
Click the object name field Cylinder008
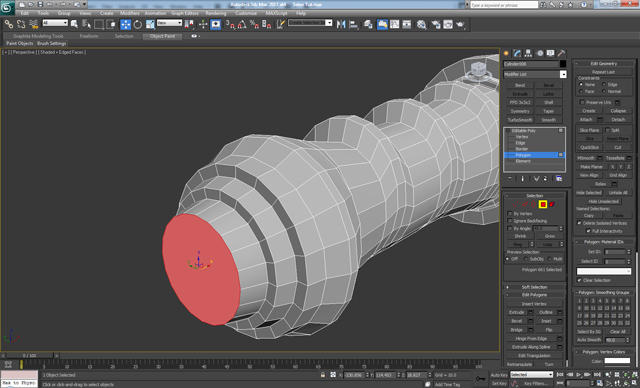pyautogui.click(x=530, y=64)
